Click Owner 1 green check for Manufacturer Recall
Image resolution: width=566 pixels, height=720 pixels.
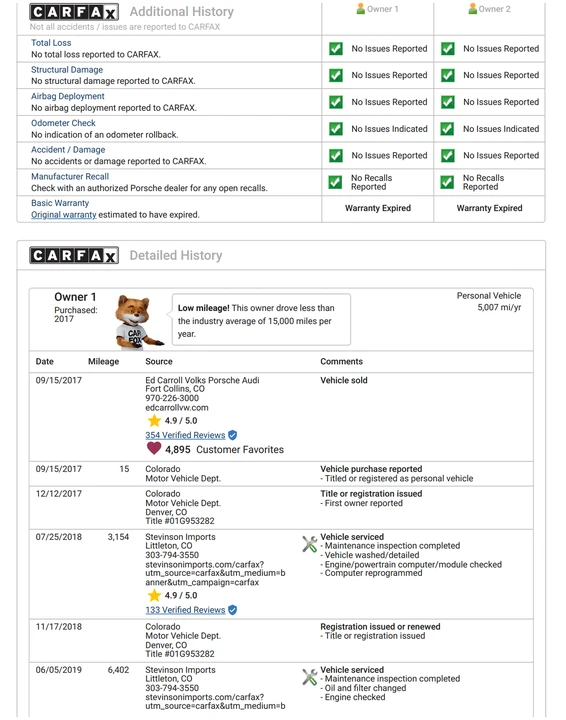click(x=336, y=182)
